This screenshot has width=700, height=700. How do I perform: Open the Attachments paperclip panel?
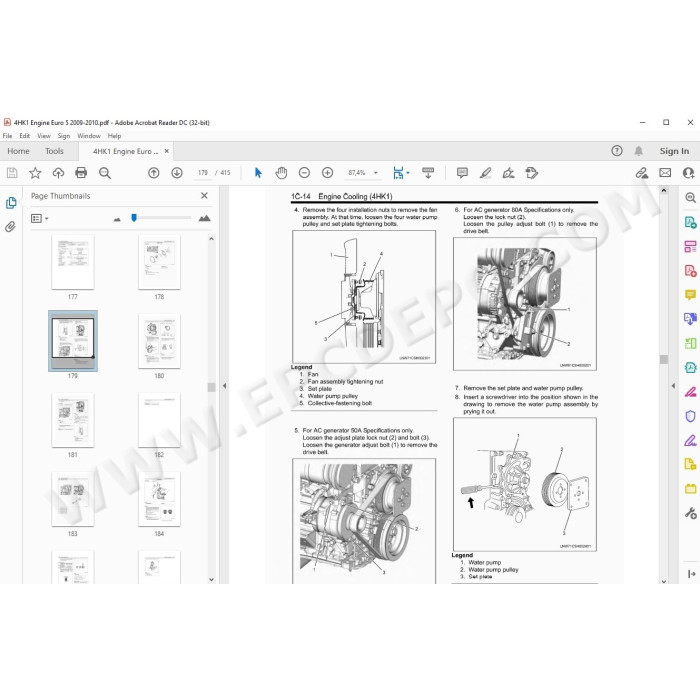click(11, 227)
